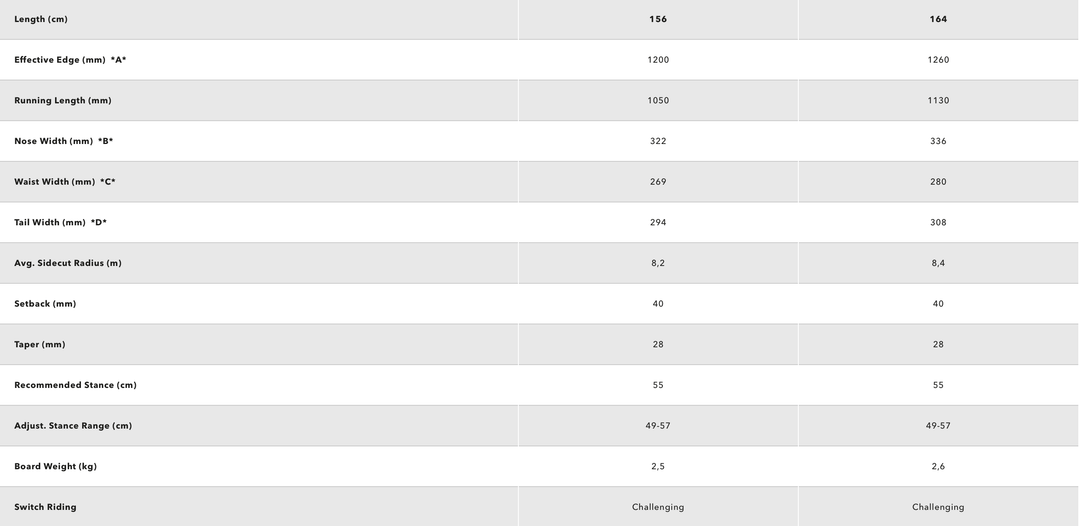
Task: Select the 1130 running length value
Action: [x=938, y=101]
